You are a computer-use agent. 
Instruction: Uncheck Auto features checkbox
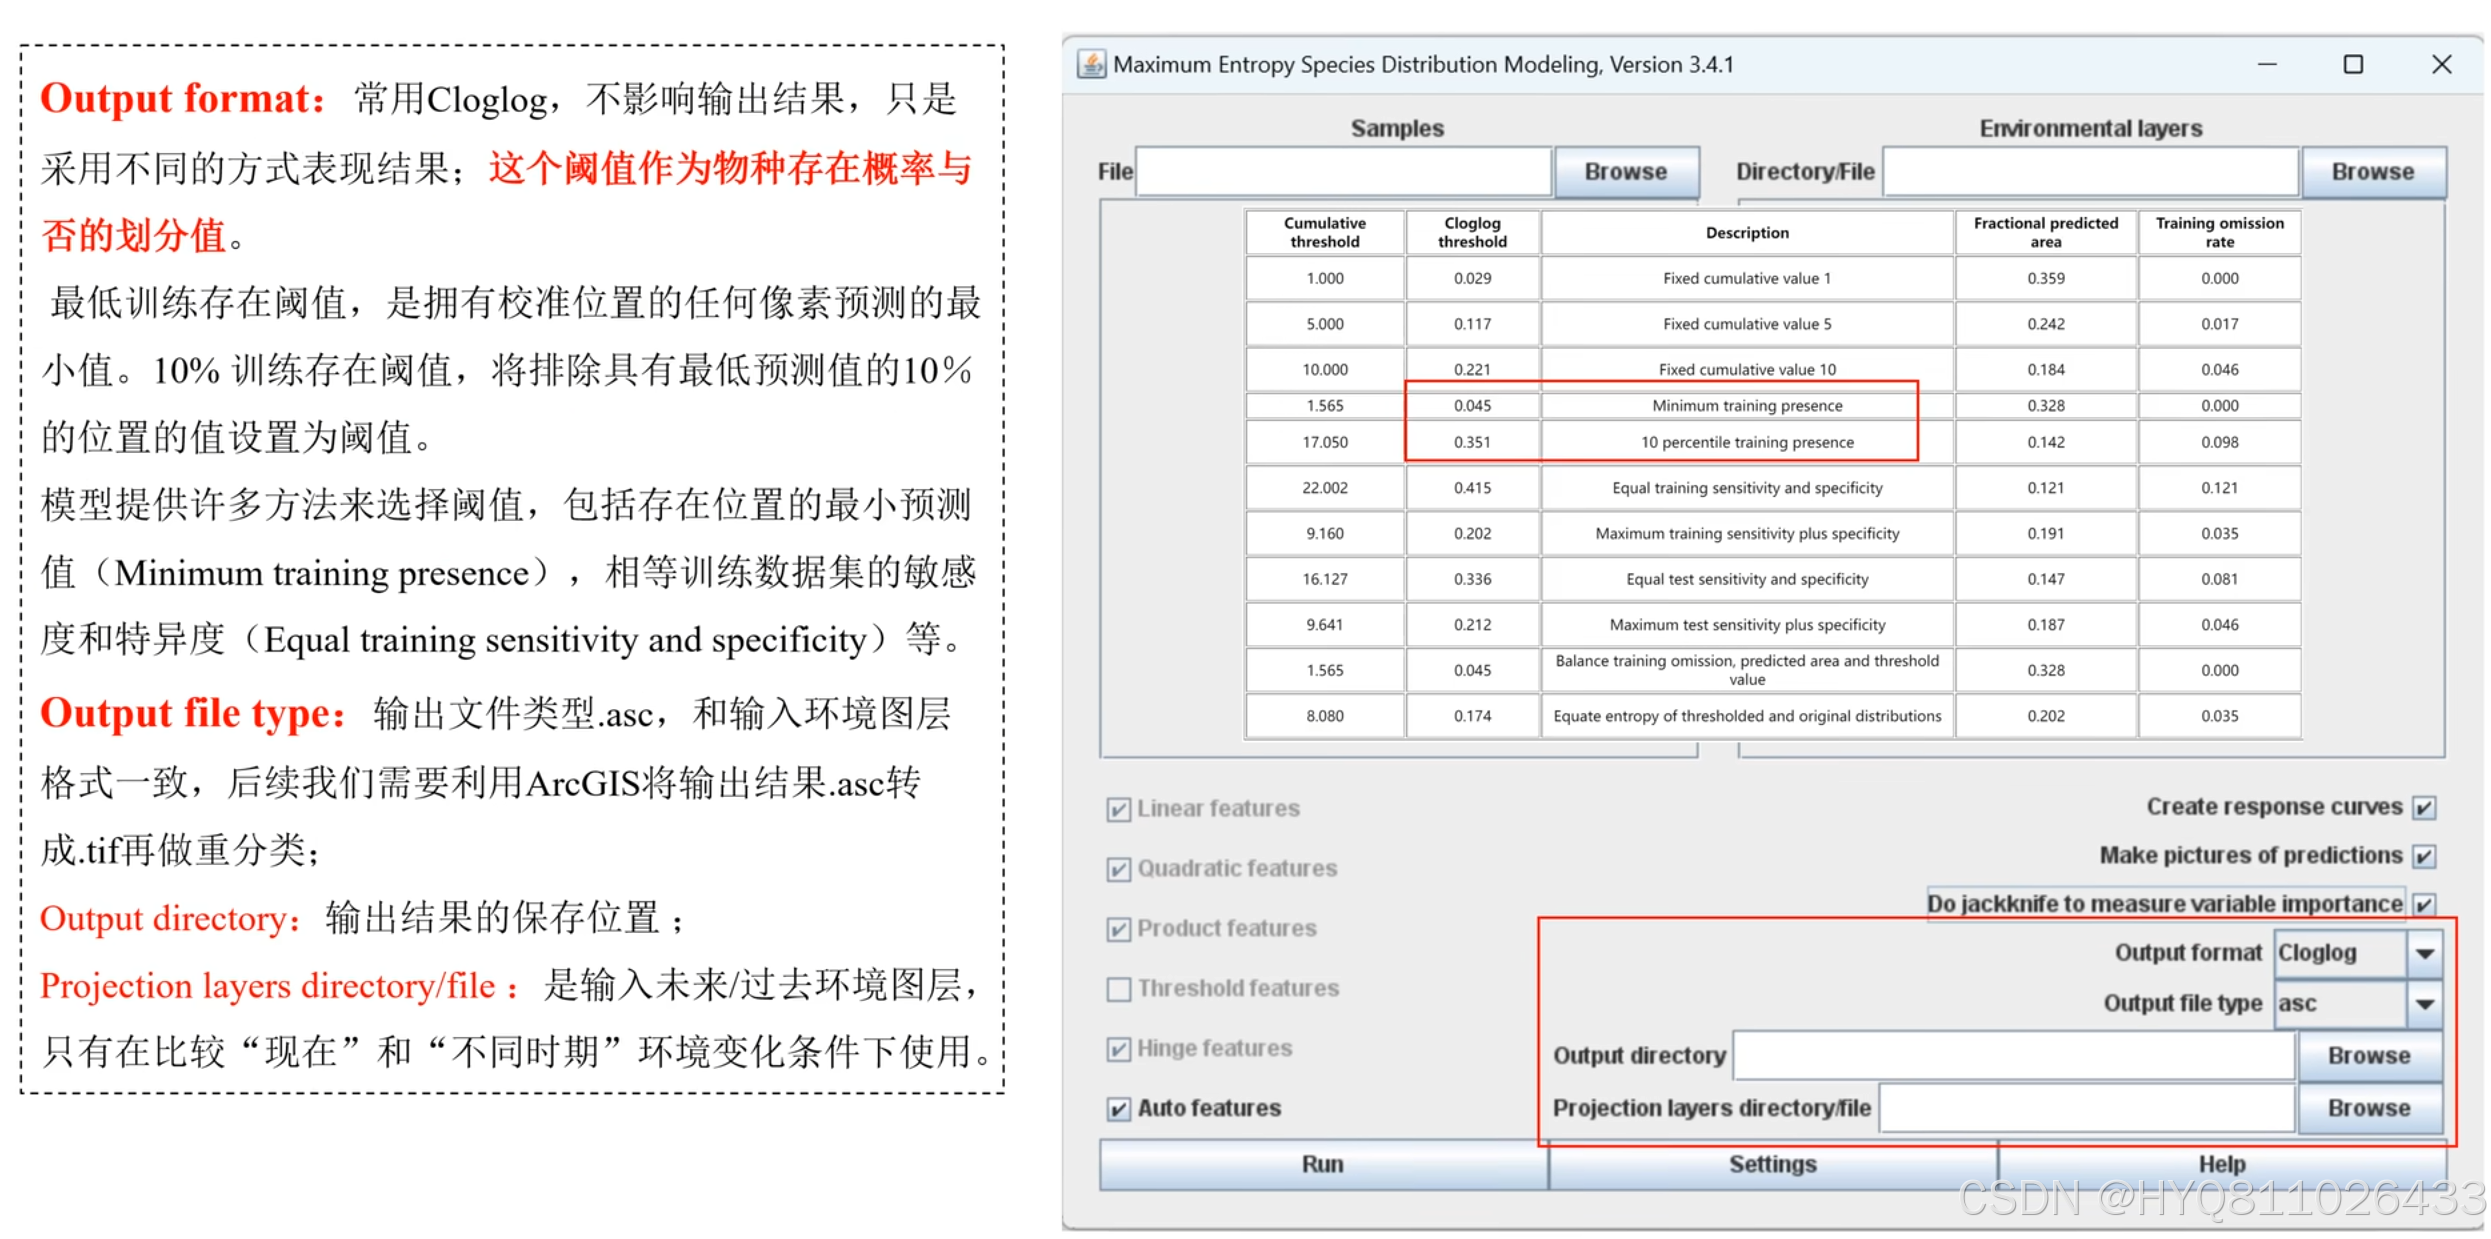pos(1119,1109)
